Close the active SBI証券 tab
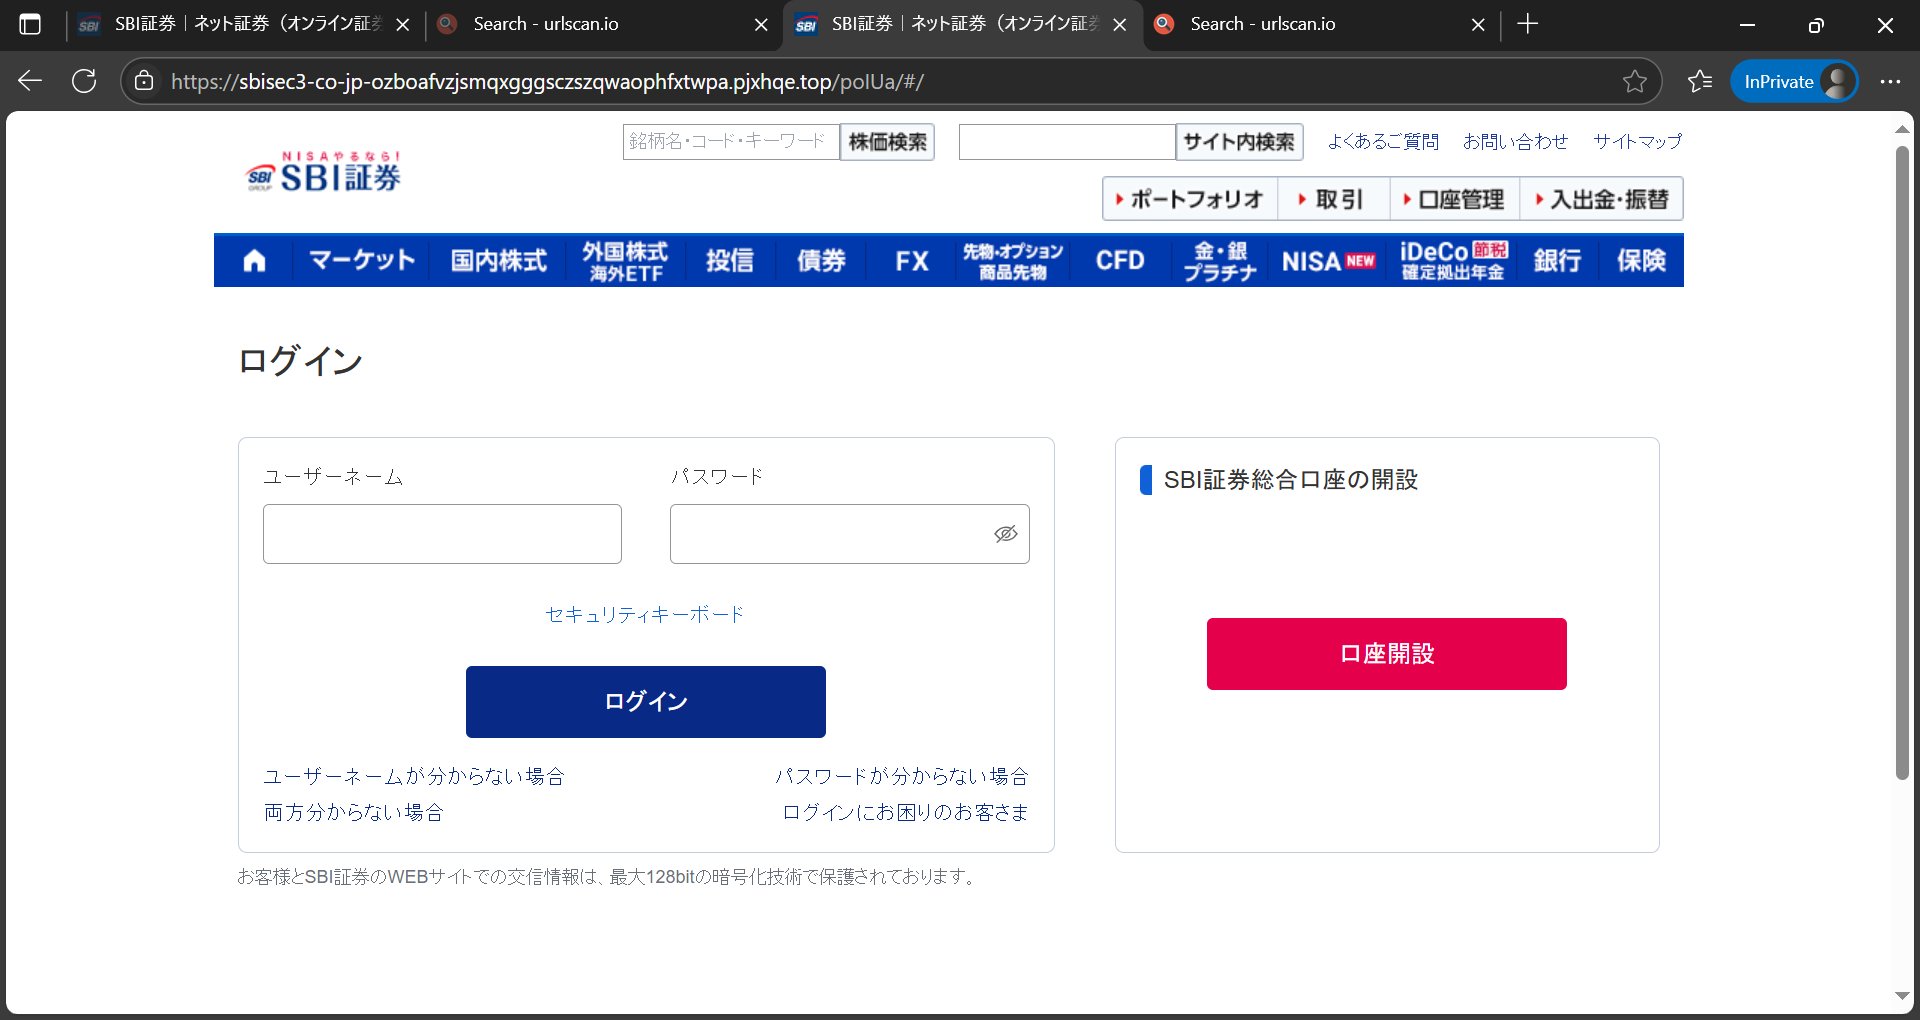 [x=1120, y=25]
